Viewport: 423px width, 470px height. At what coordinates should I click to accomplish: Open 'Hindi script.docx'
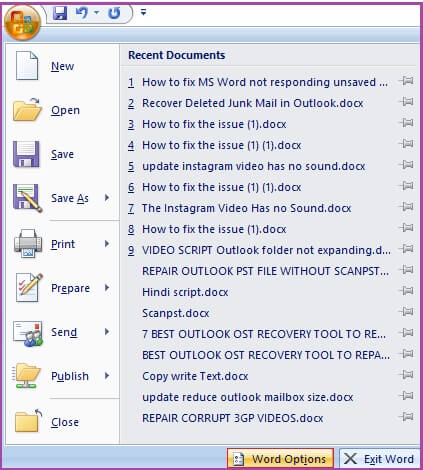coord(185,292)
